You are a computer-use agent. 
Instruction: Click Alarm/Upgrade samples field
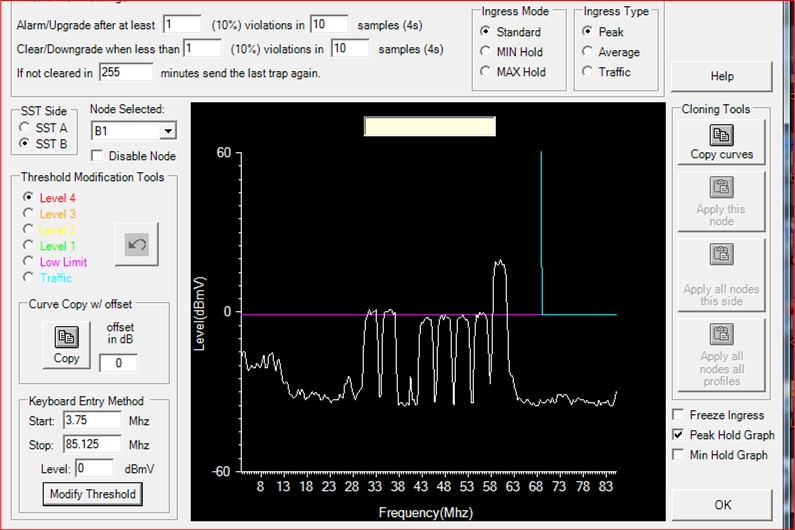[330, 24]
